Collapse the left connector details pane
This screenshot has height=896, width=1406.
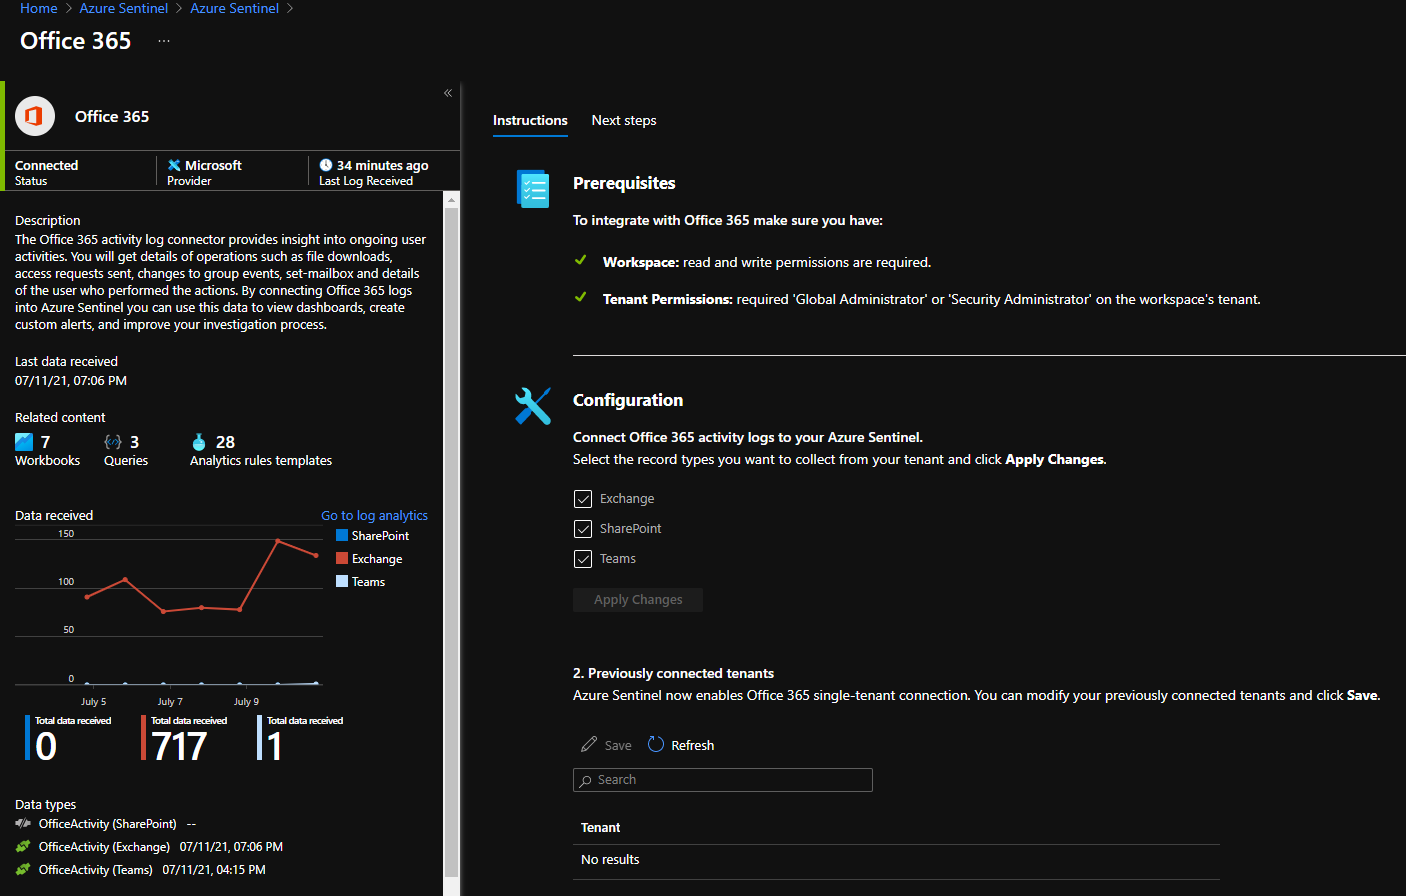[448, 92]
